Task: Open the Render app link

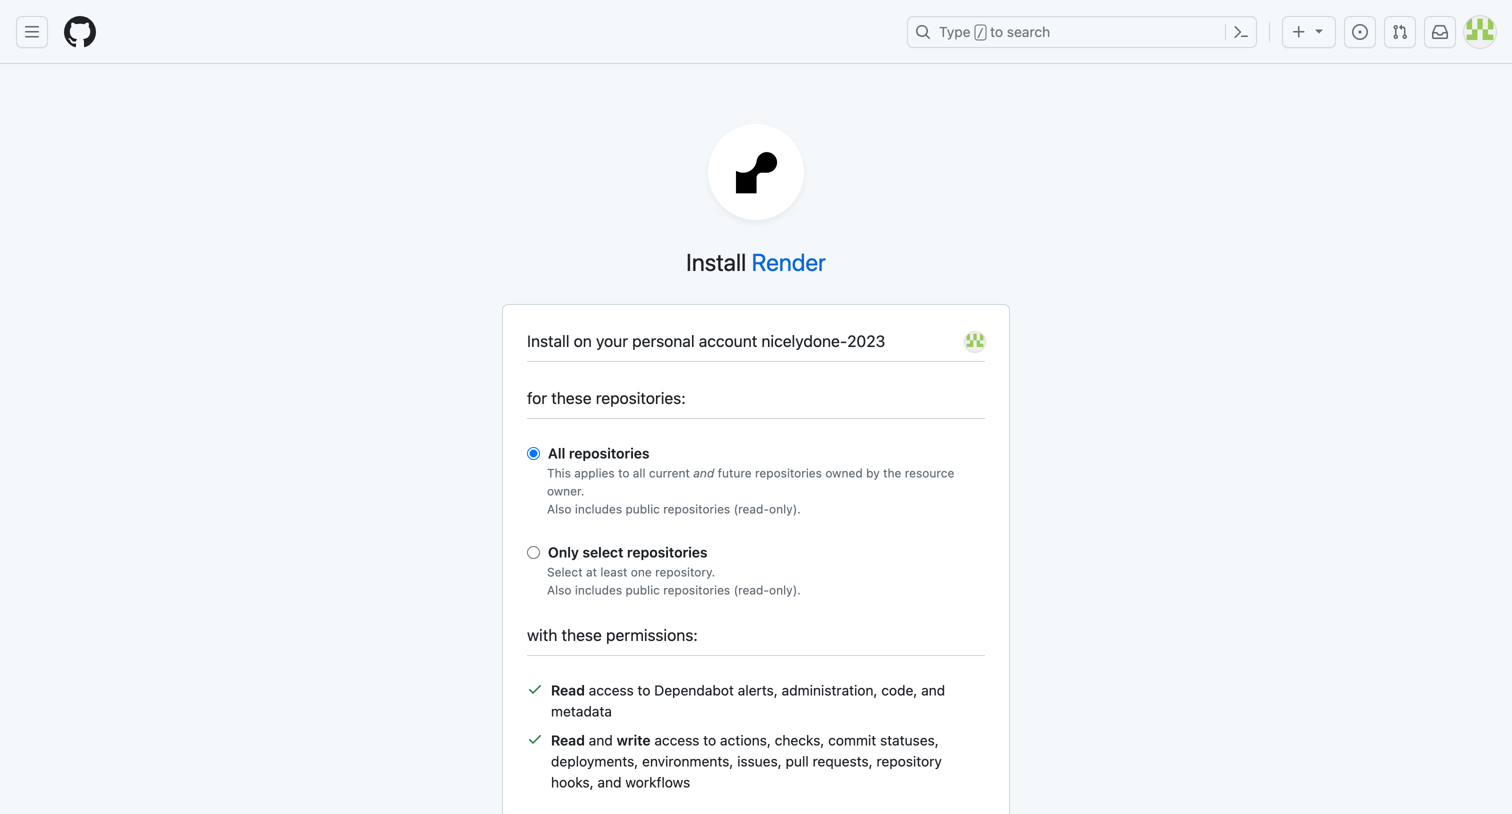Action: click(x=788, y=263)
